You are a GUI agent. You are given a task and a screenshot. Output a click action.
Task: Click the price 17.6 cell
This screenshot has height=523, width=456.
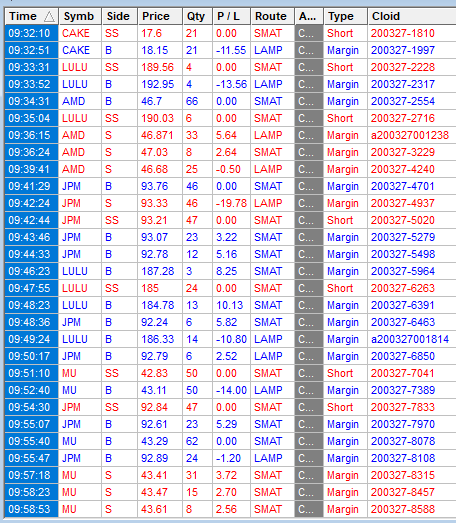tap(160, 33)
